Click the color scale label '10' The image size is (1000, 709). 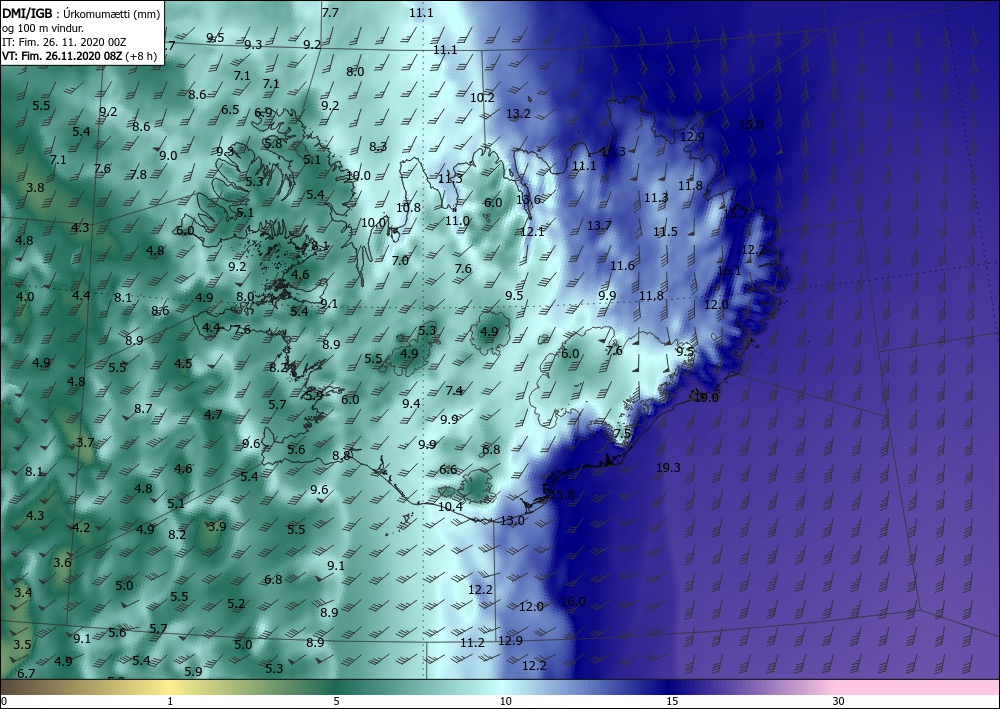point(506,702)
